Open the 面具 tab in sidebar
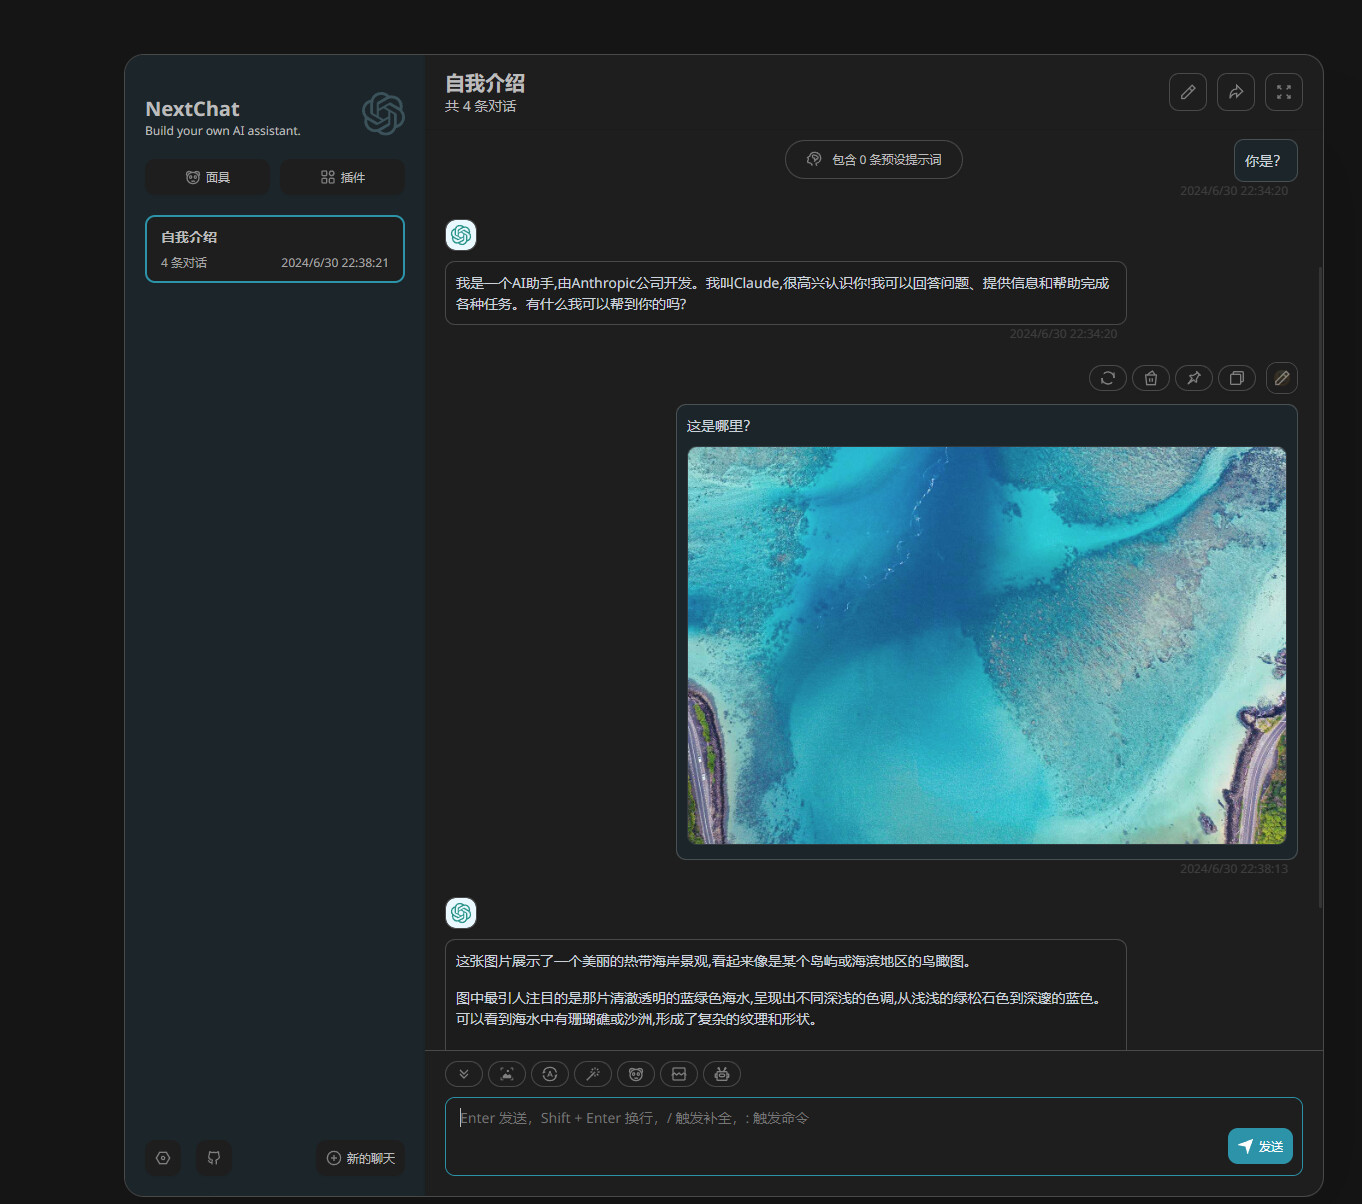The height and width of the screenshot is (1204, 1362). point(207,177)
